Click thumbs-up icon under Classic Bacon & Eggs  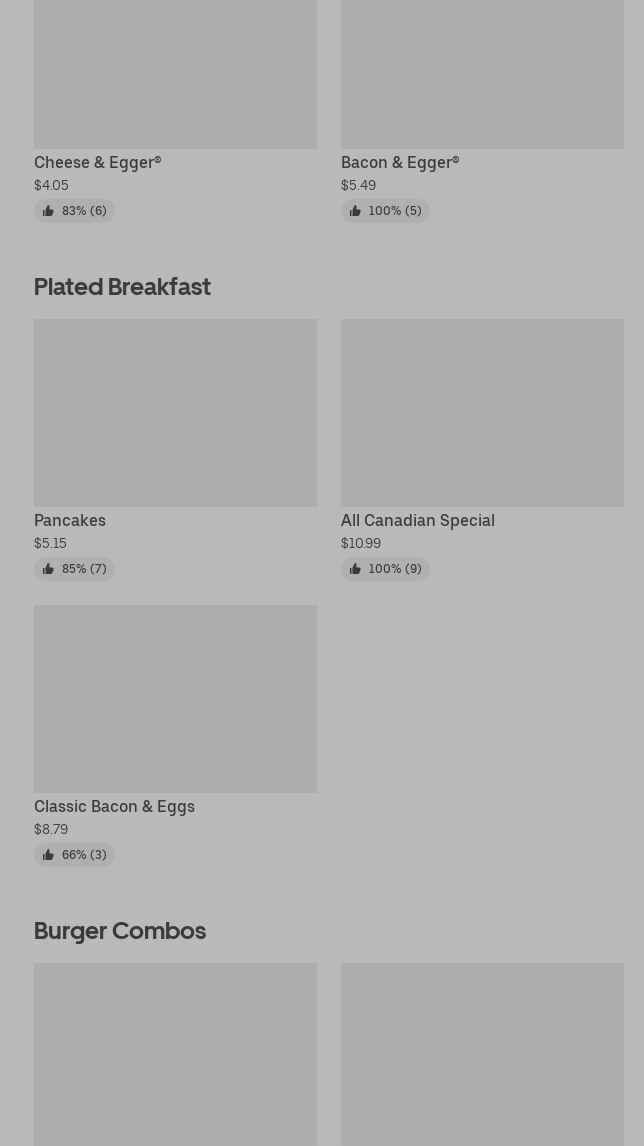coord(48,855)
